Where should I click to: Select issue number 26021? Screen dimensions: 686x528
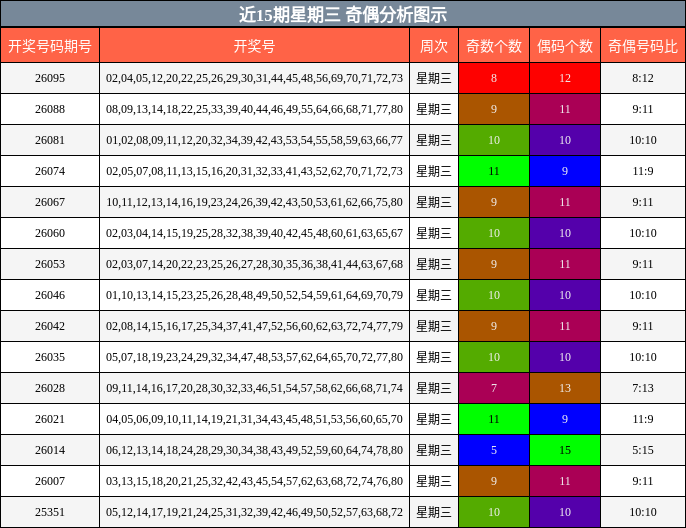tap(50, 419)
